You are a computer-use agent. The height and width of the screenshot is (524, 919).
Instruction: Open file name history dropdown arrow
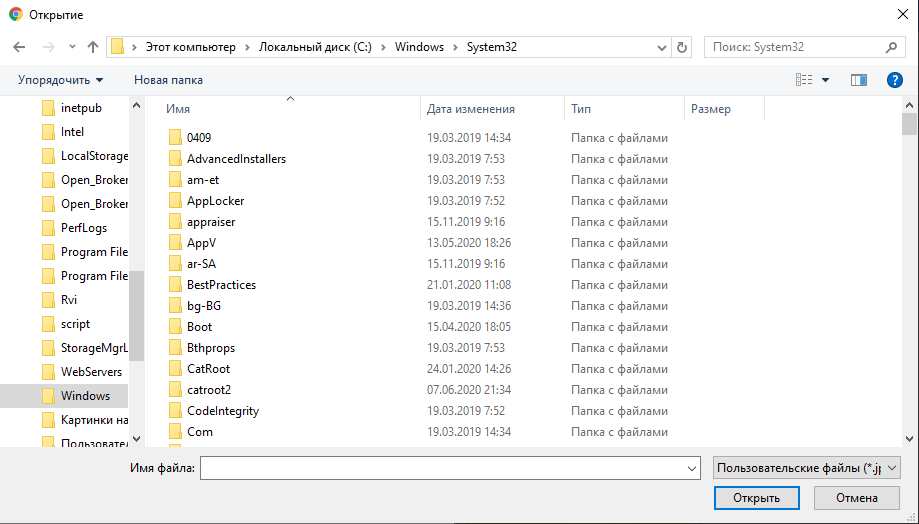coord(692,468)
